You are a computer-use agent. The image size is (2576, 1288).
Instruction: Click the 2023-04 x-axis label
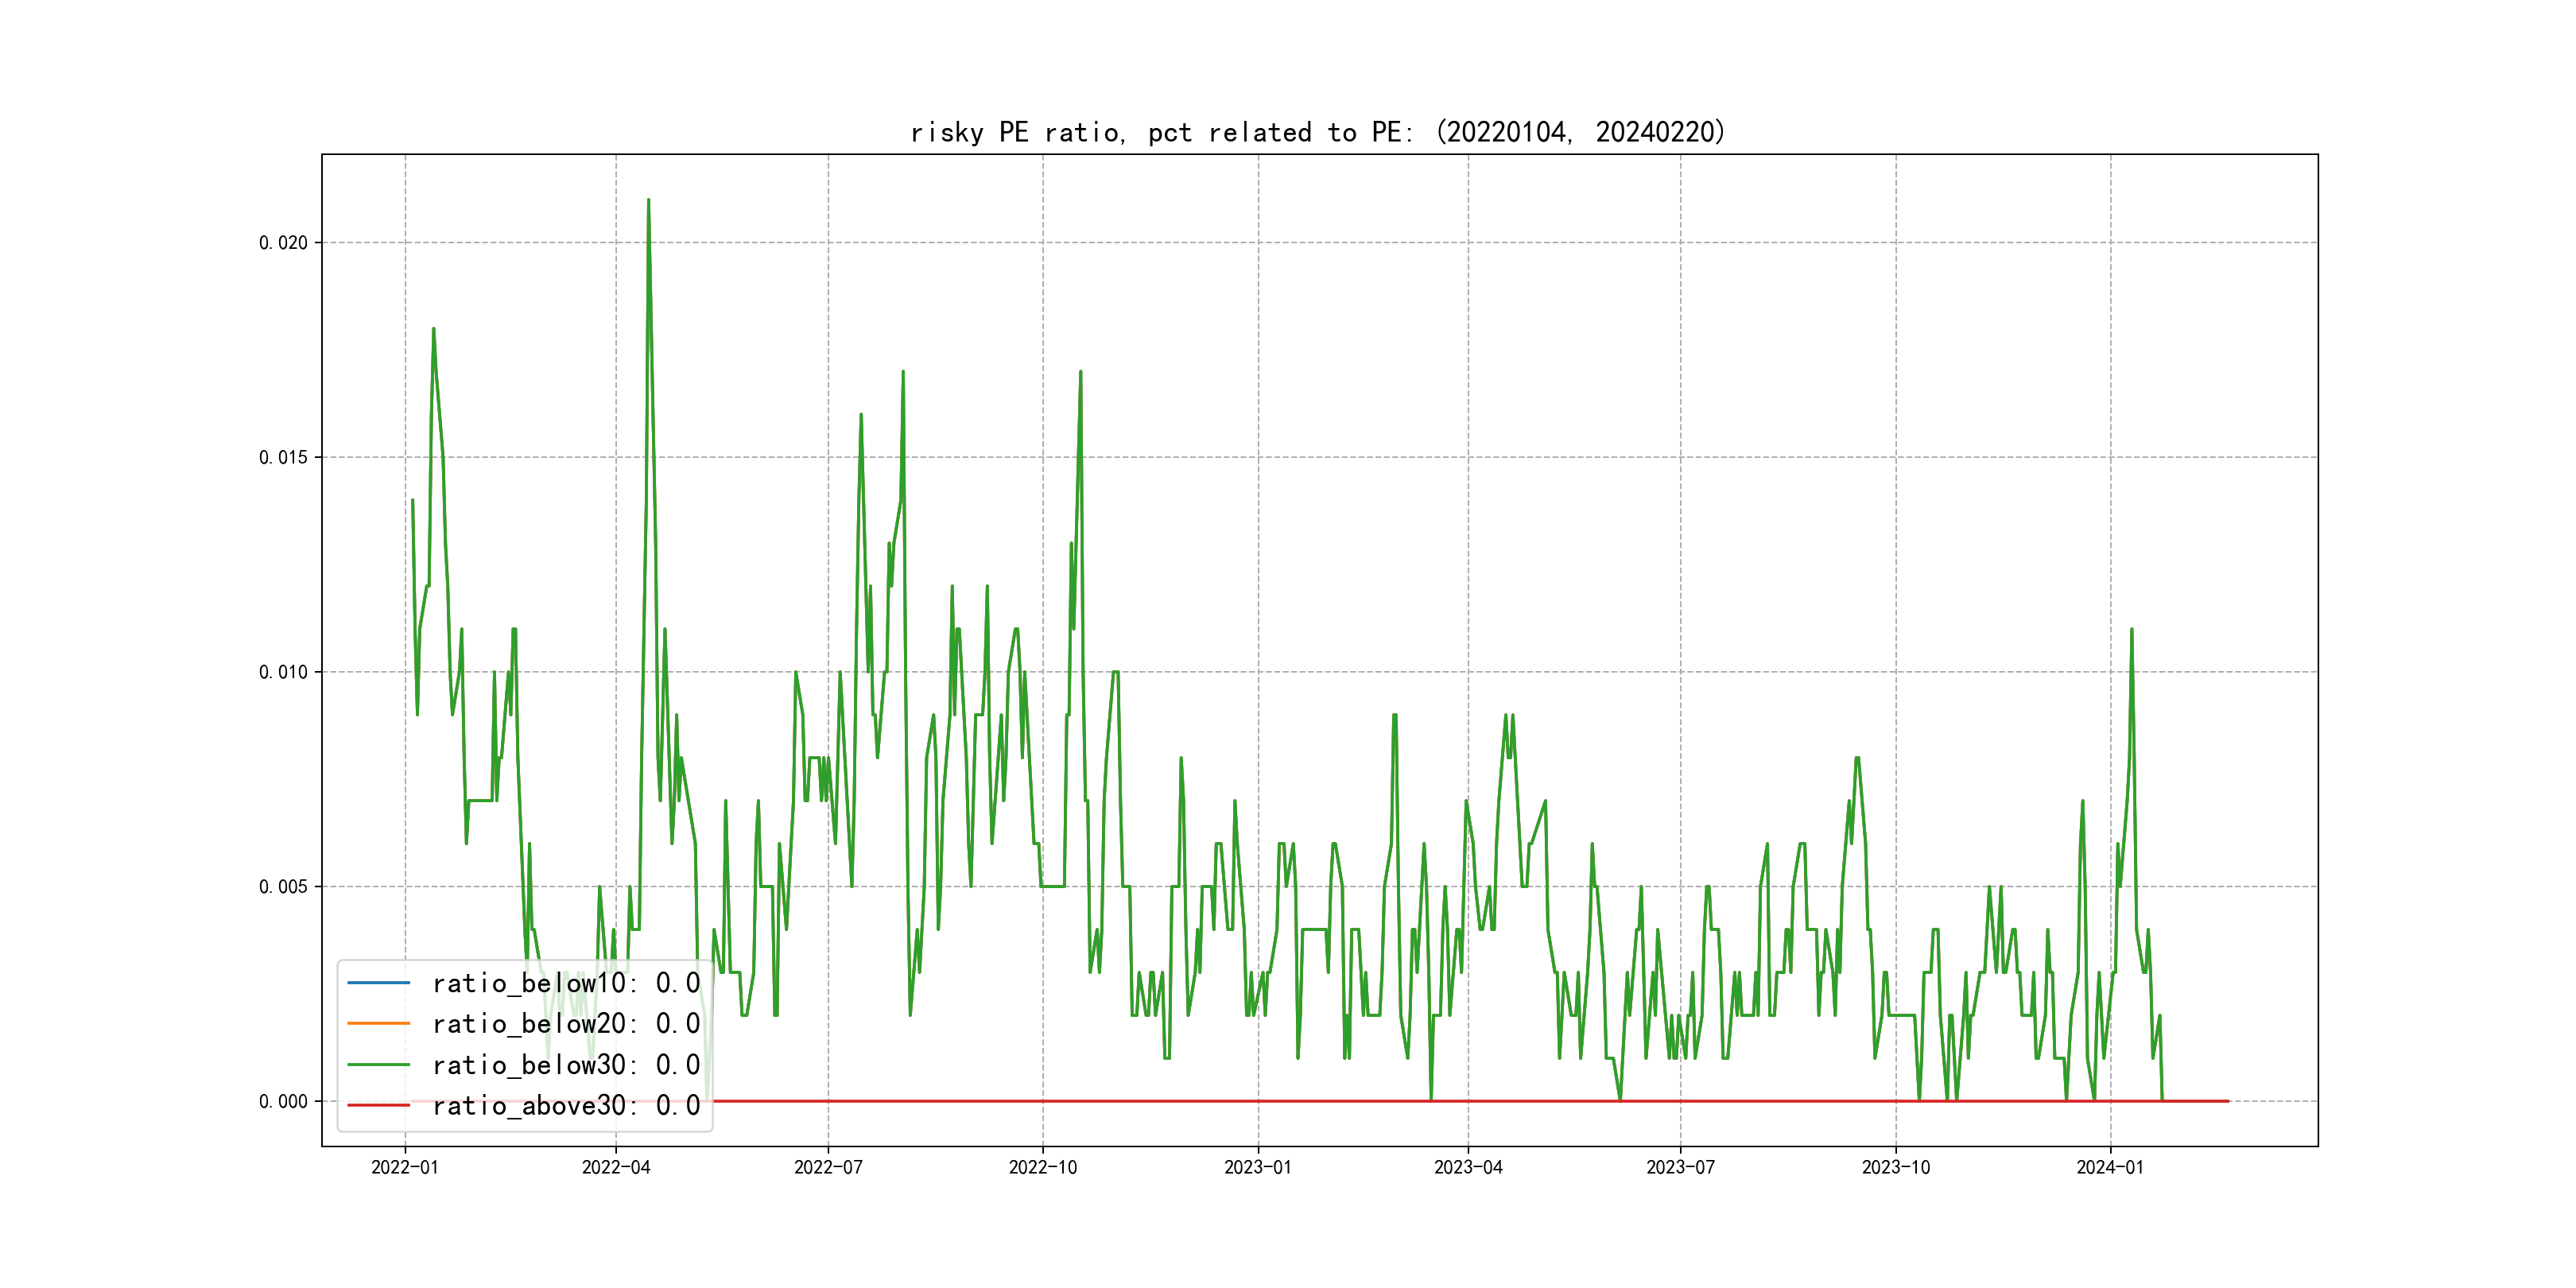[x=1468, y=1168]
